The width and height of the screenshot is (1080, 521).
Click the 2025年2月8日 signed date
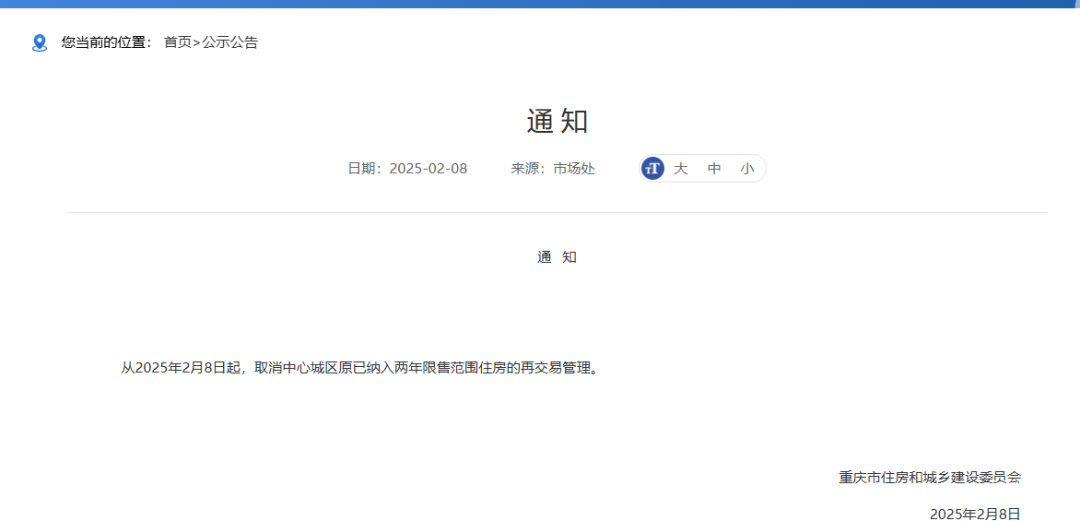click(975, 513)
